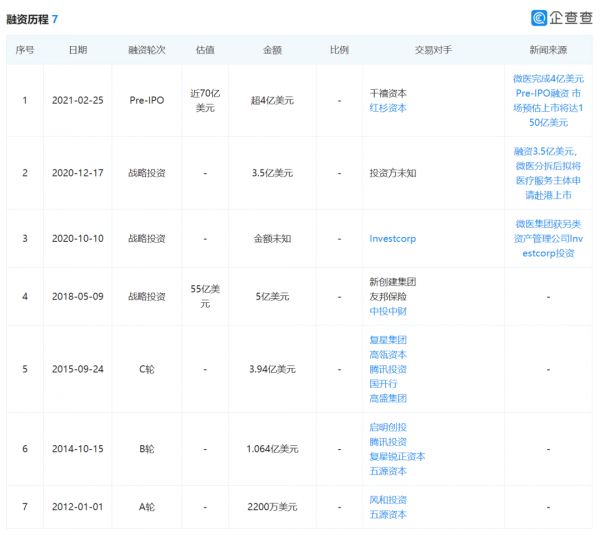Click the 高盛集团 link

pyautogui.click(x=388, y=398)
